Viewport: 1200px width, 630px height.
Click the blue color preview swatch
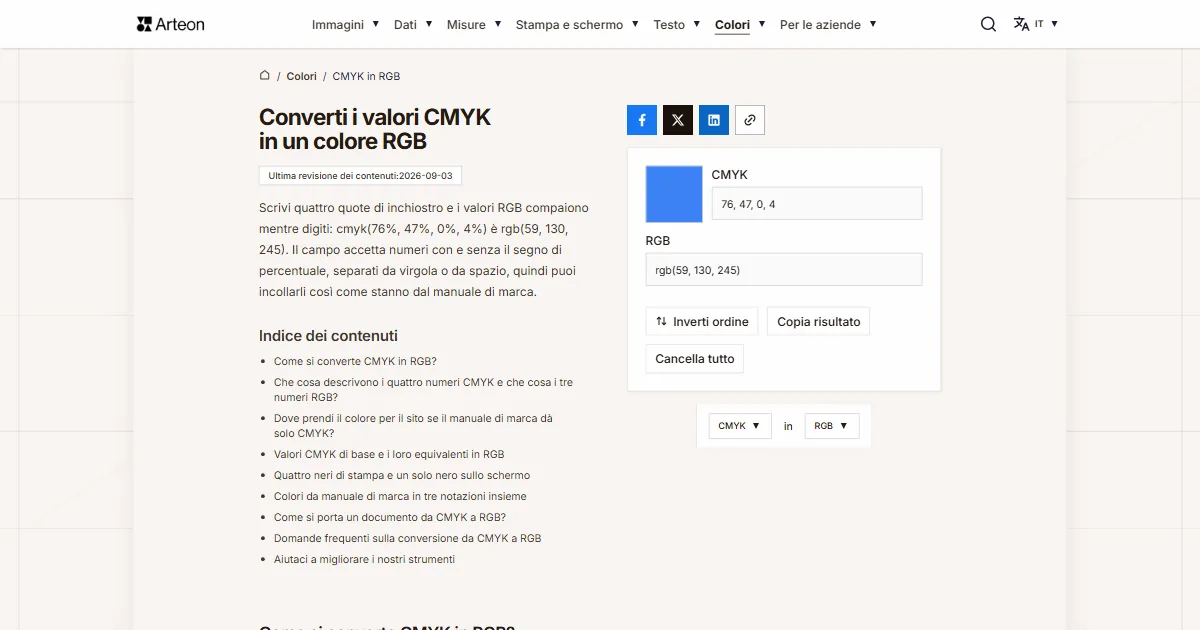(675, 194)
